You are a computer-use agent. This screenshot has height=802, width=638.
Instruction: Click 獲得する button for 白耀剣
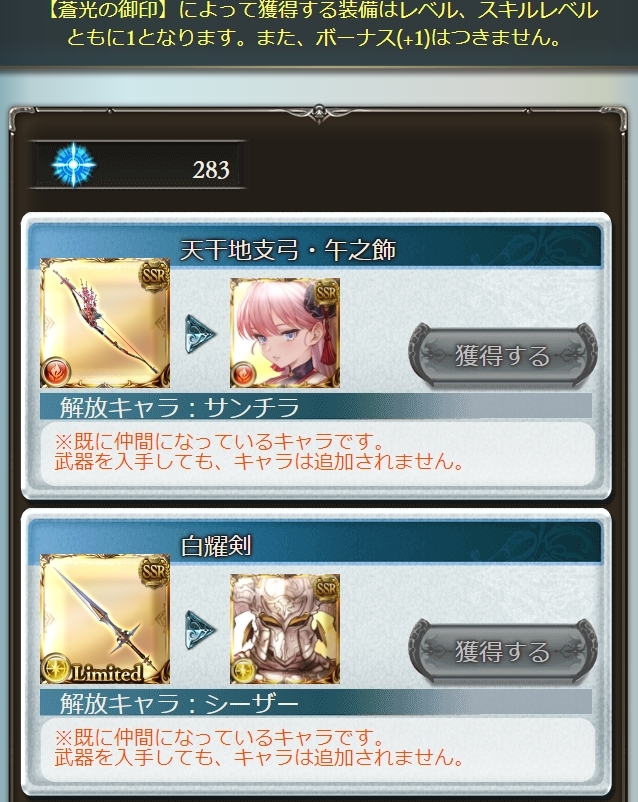502,651
